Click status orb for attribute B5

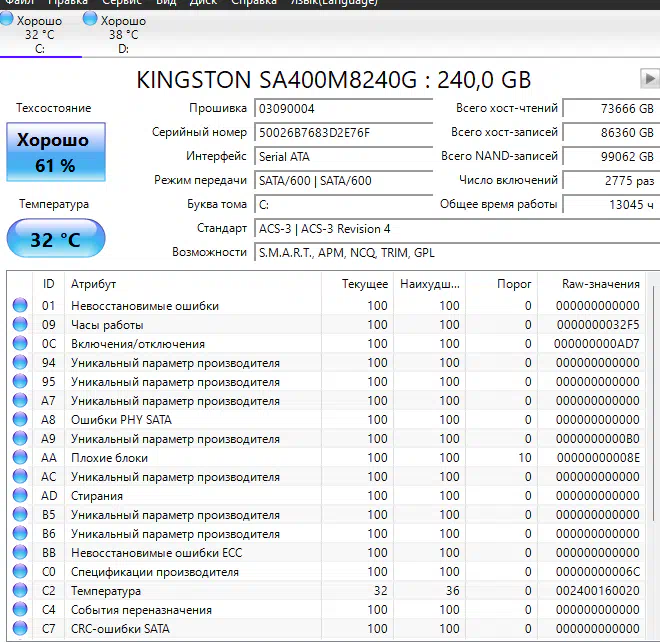[x=20, y=514]
